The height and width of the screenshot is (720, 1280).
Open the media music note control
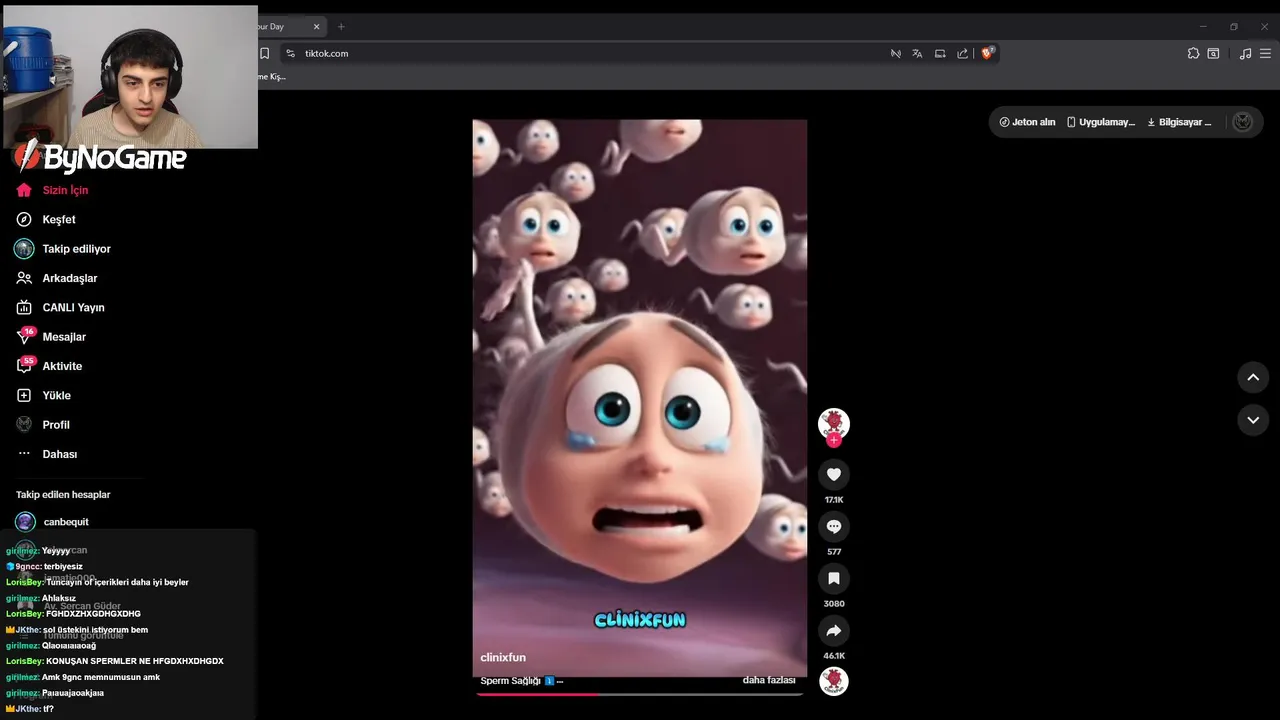[x=1245, y=53]
